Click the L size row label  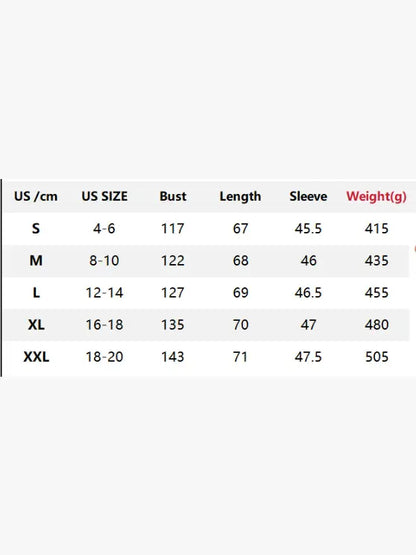(x=36, y=293)
